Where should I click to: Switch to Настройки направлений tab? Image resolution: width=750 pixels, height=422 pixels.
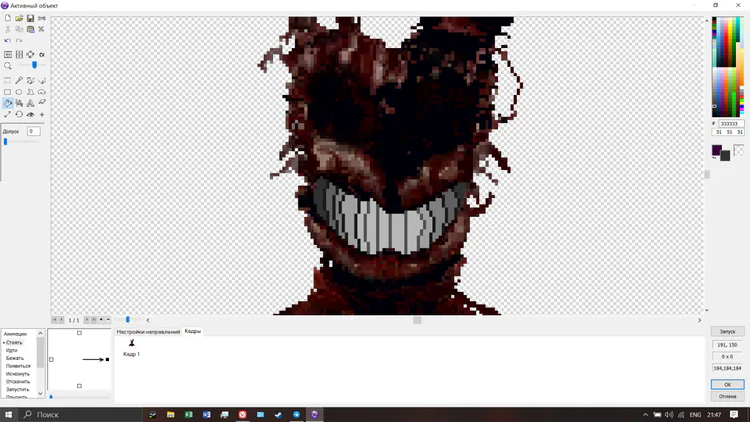tap(148, 332)
